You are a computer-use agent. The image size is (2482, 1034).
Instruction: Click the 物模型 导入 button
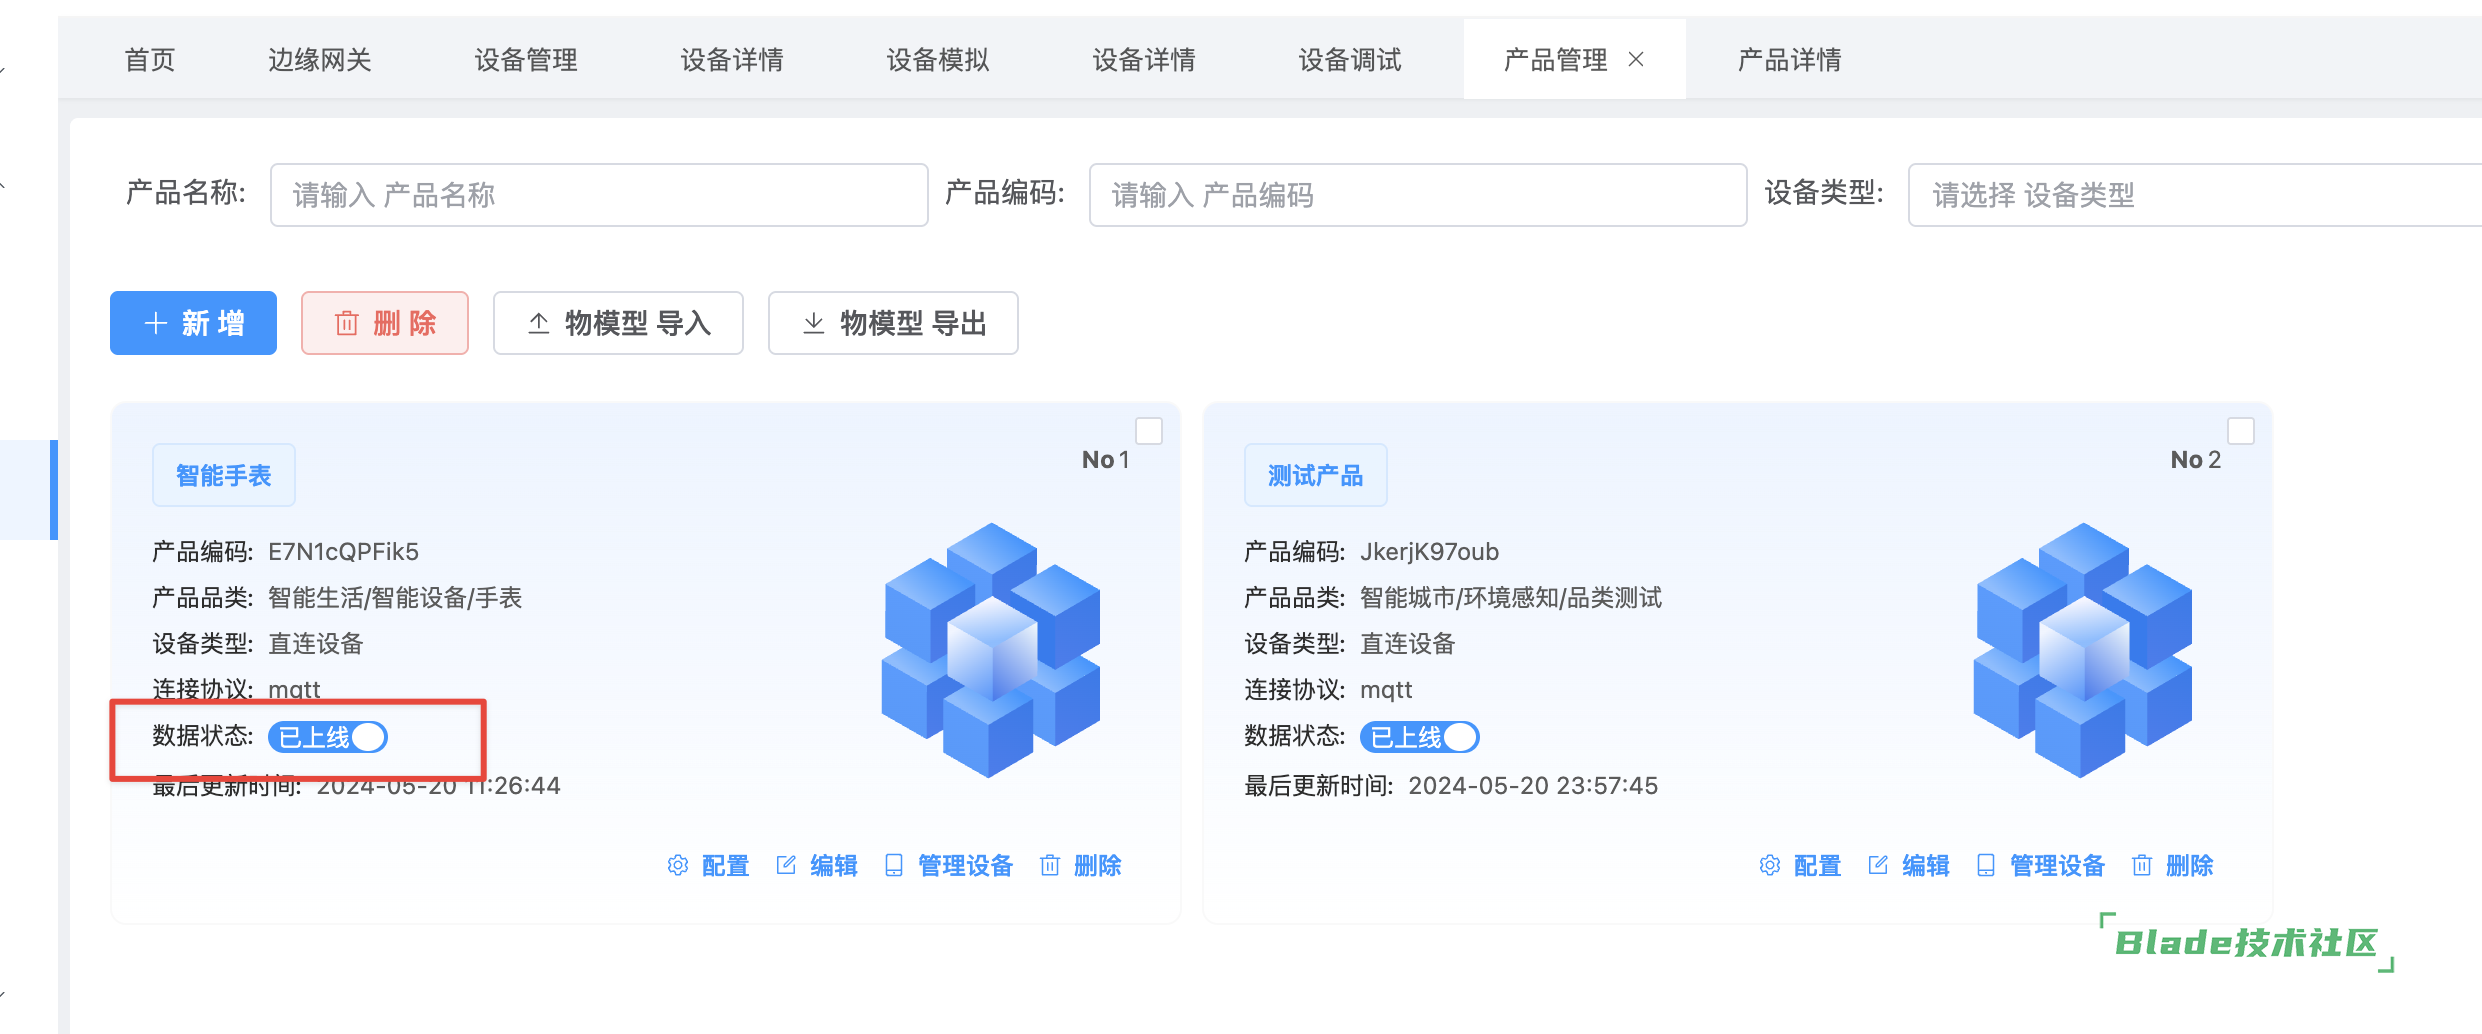tap(618, 323)
